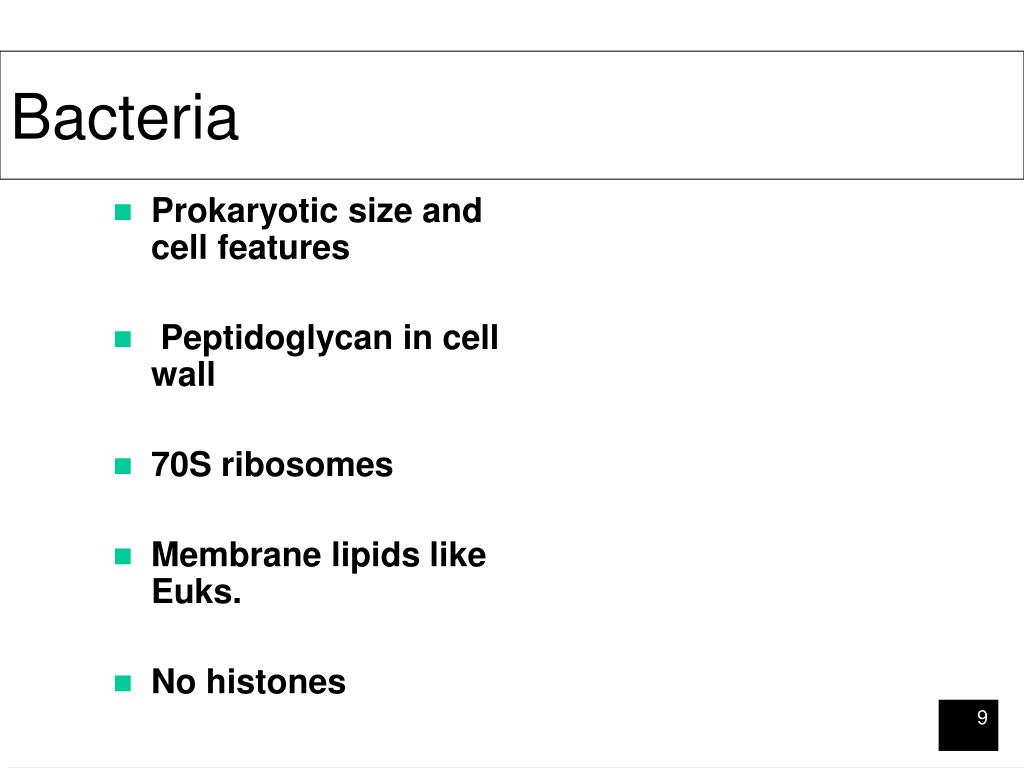Click the word Membrane
This screenshot has height=768, width=1024.
pos(236,555)
